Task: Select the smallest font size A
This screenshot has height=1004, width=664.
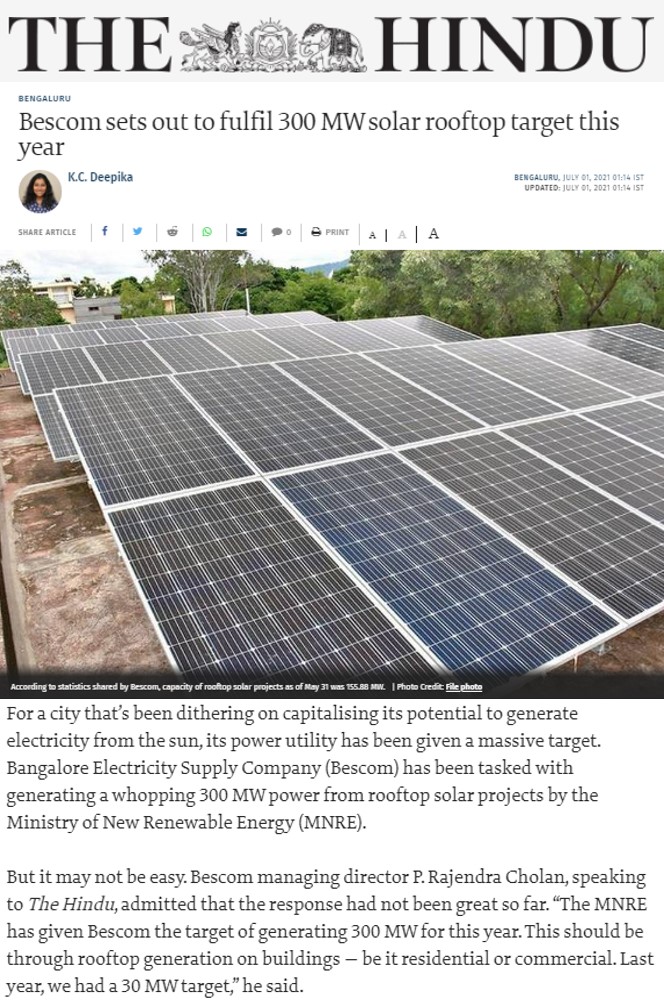Action: pos(372,235)
